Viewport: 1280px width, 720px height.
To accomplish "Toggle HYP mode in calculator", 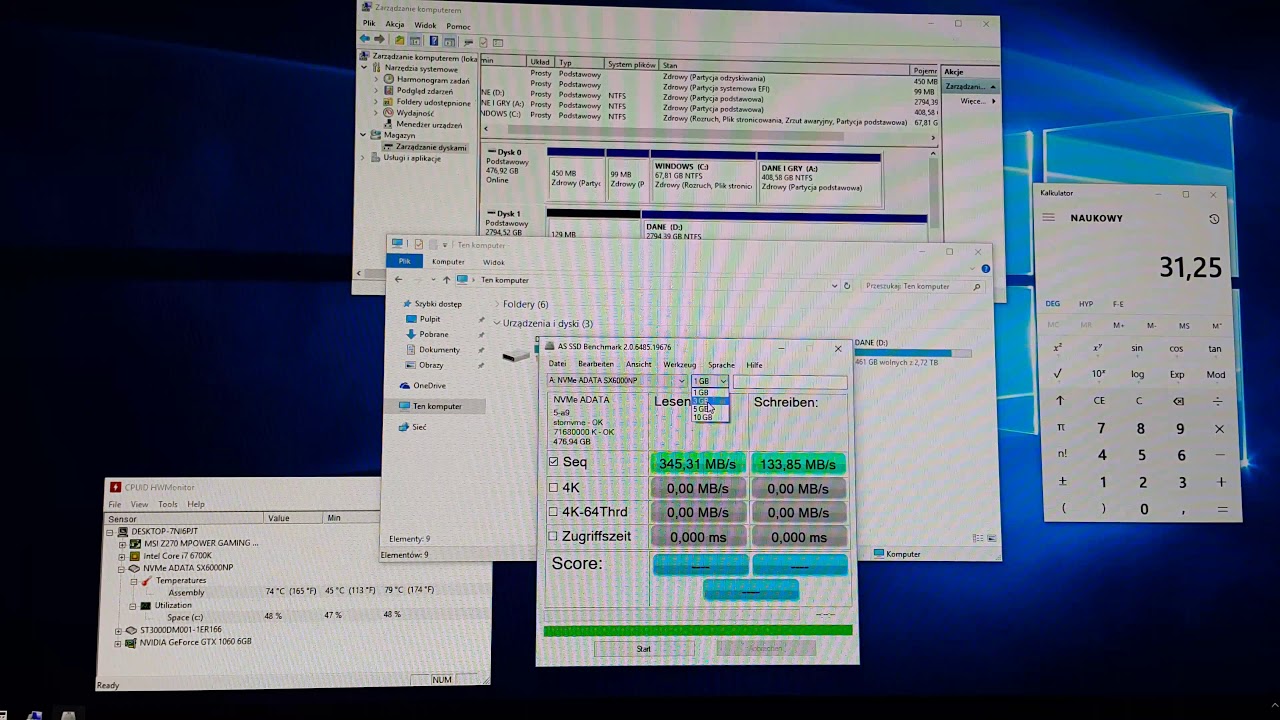I will [1086, 304].
